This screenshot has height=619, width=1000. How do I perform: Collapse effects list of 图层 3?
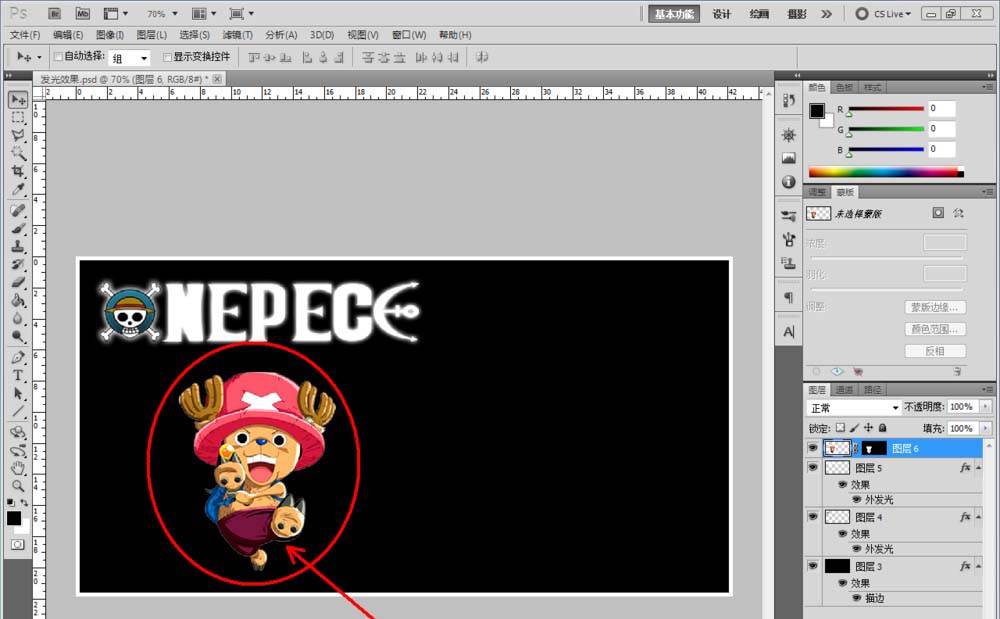point(978,566)
